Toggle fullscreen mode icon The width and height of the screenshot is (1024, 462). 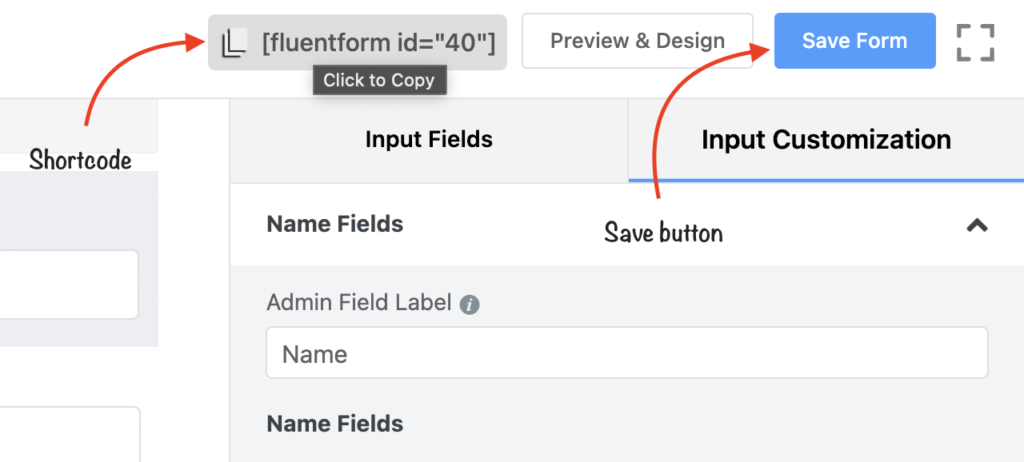point(975,42)
